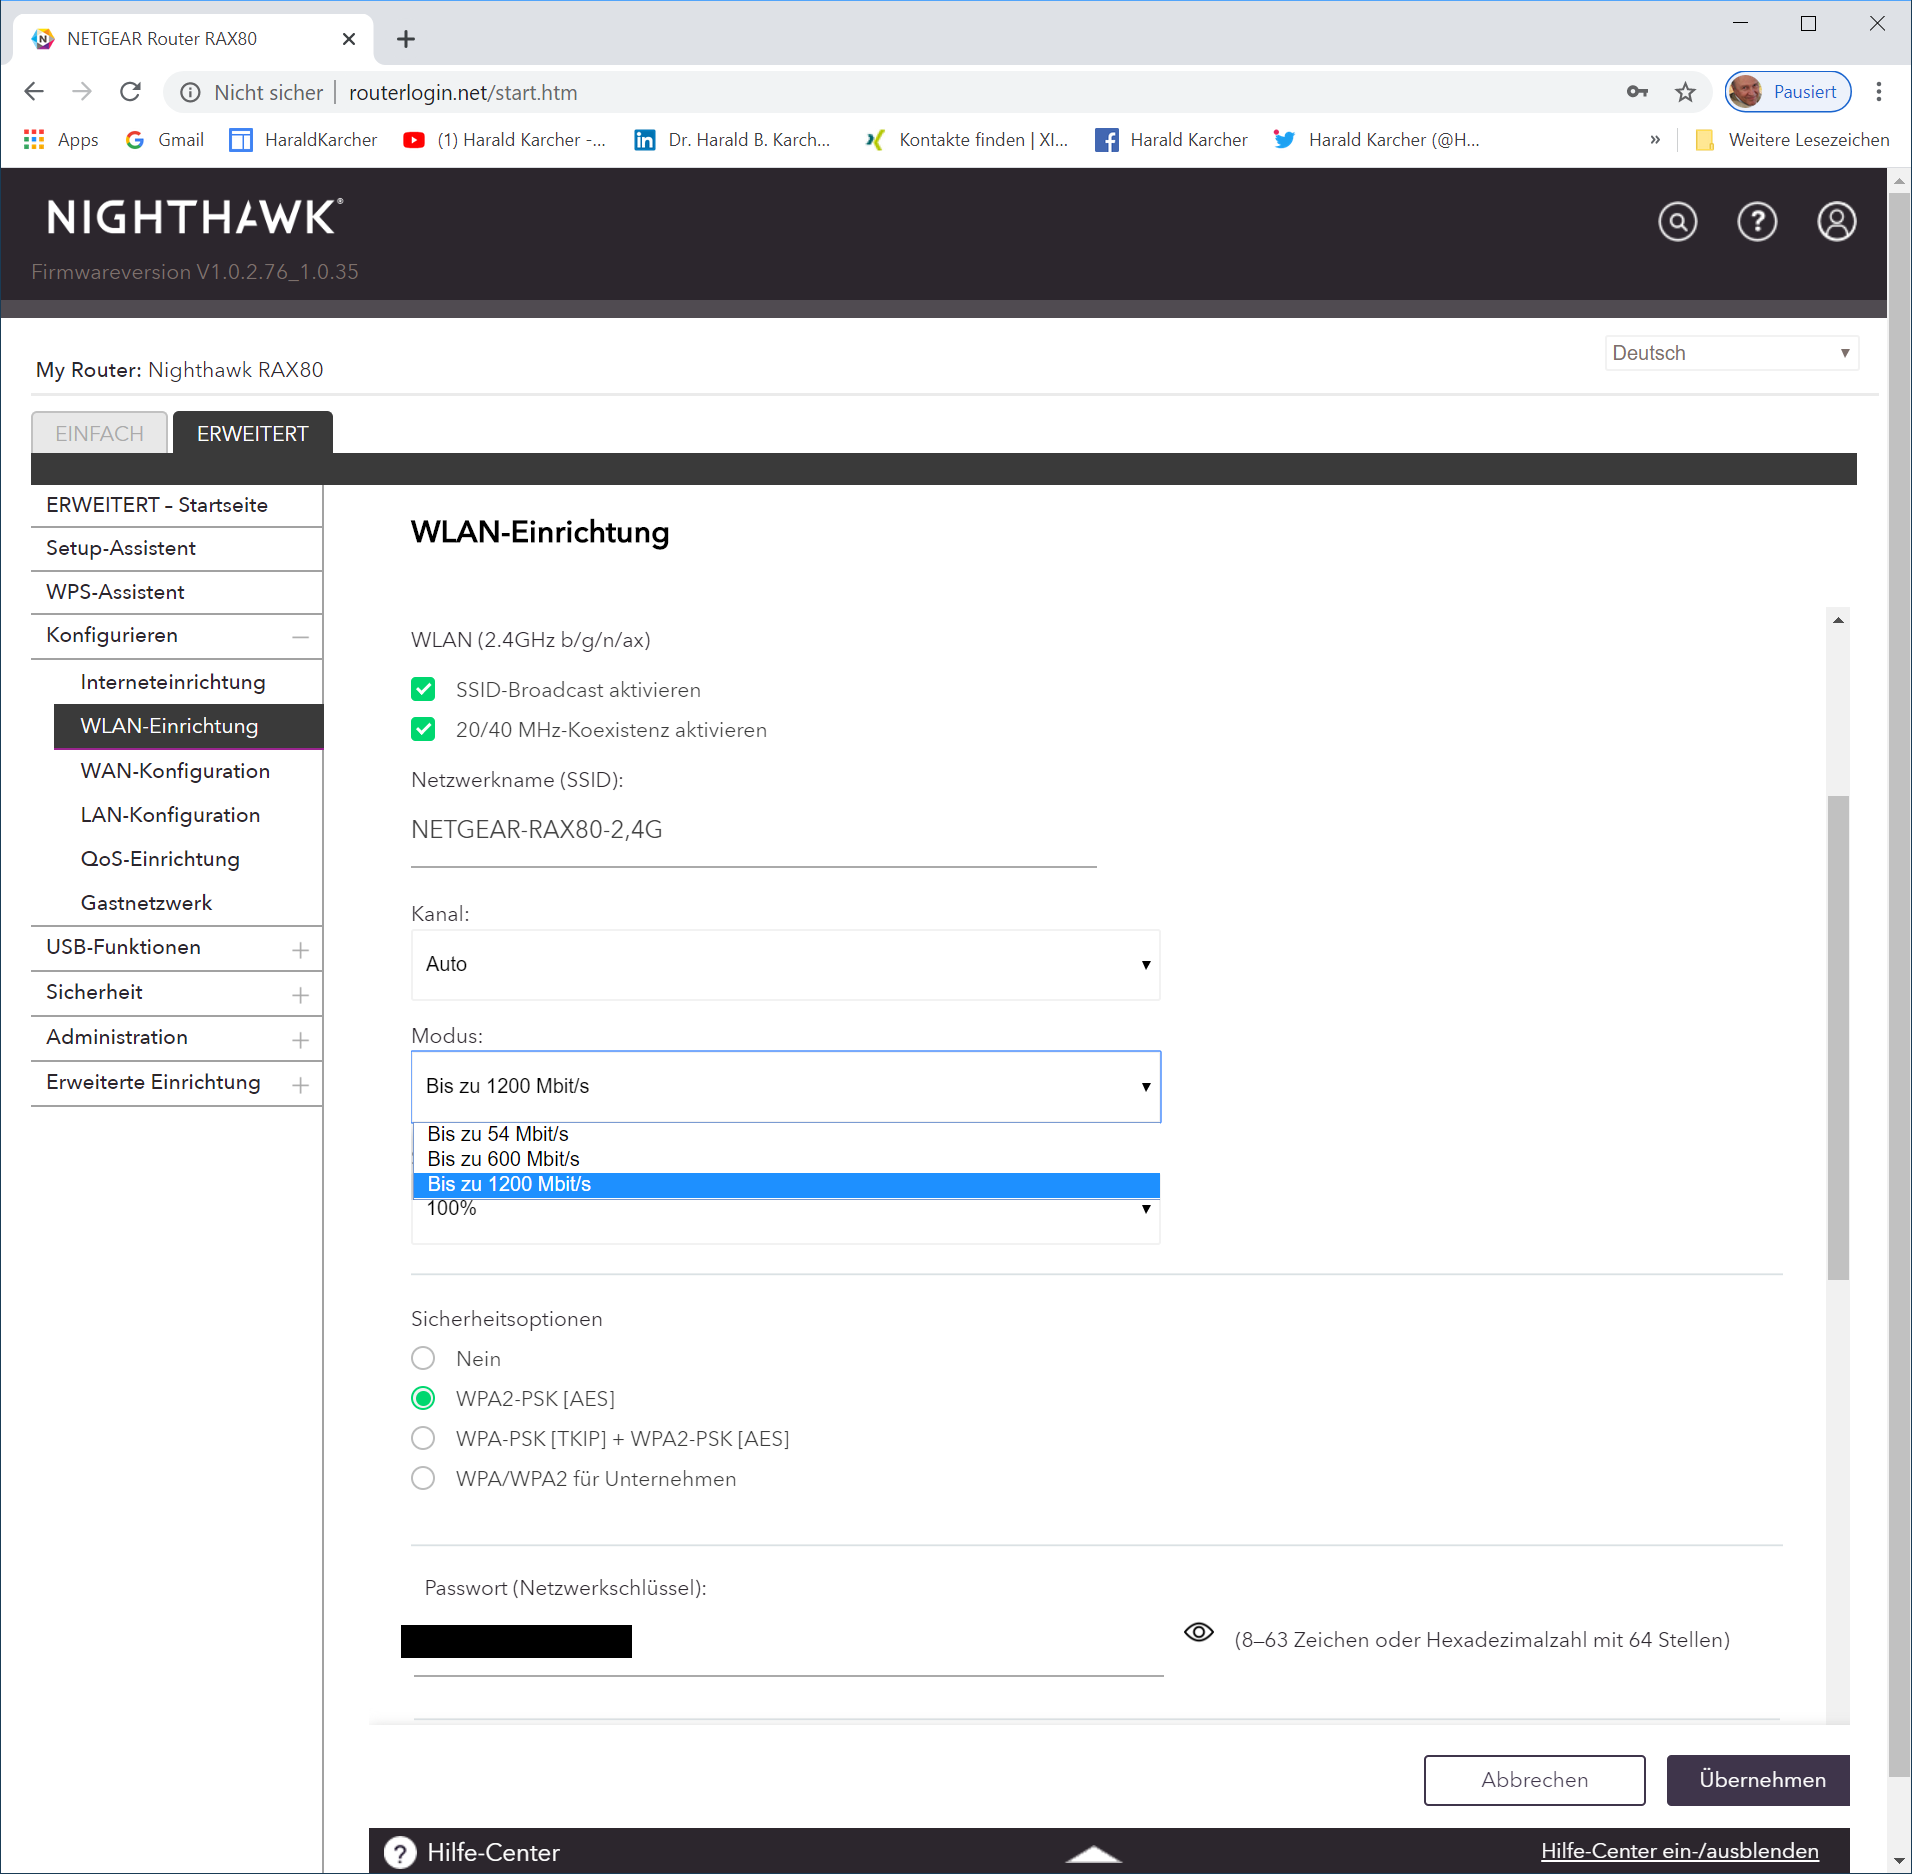The image size is (1912, 1874).
Task: Click the browser forward arrow
Action: [x=82, y=92]
